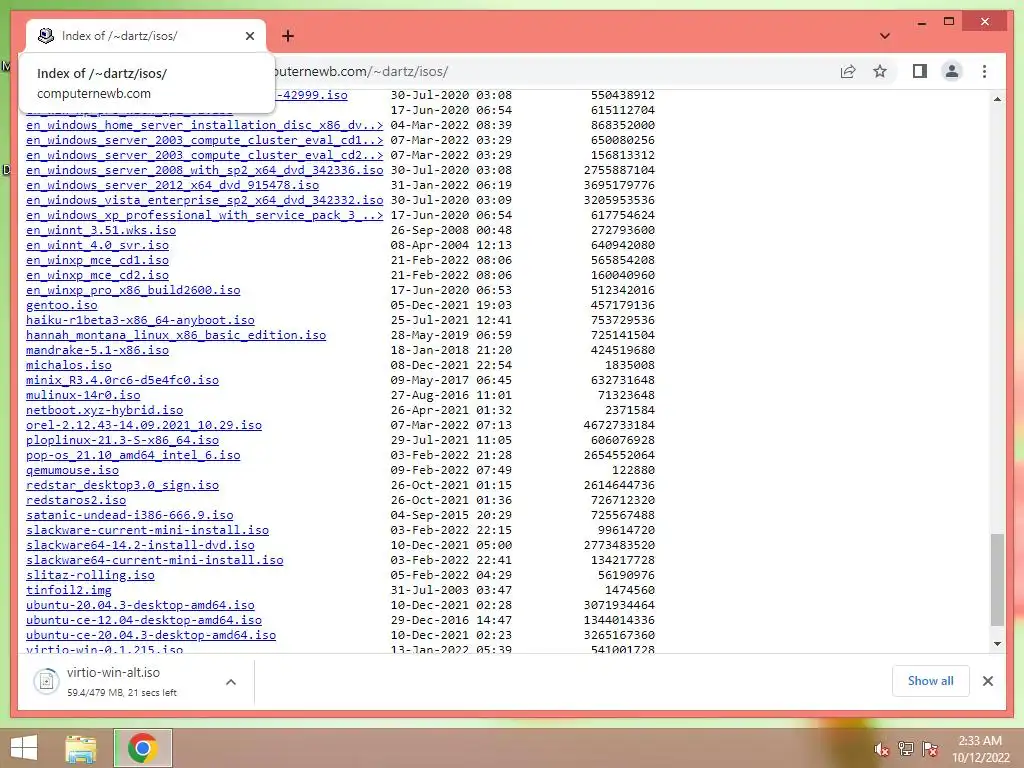Show all downloads
This screenshot has height=768, width=1024.
931,681
